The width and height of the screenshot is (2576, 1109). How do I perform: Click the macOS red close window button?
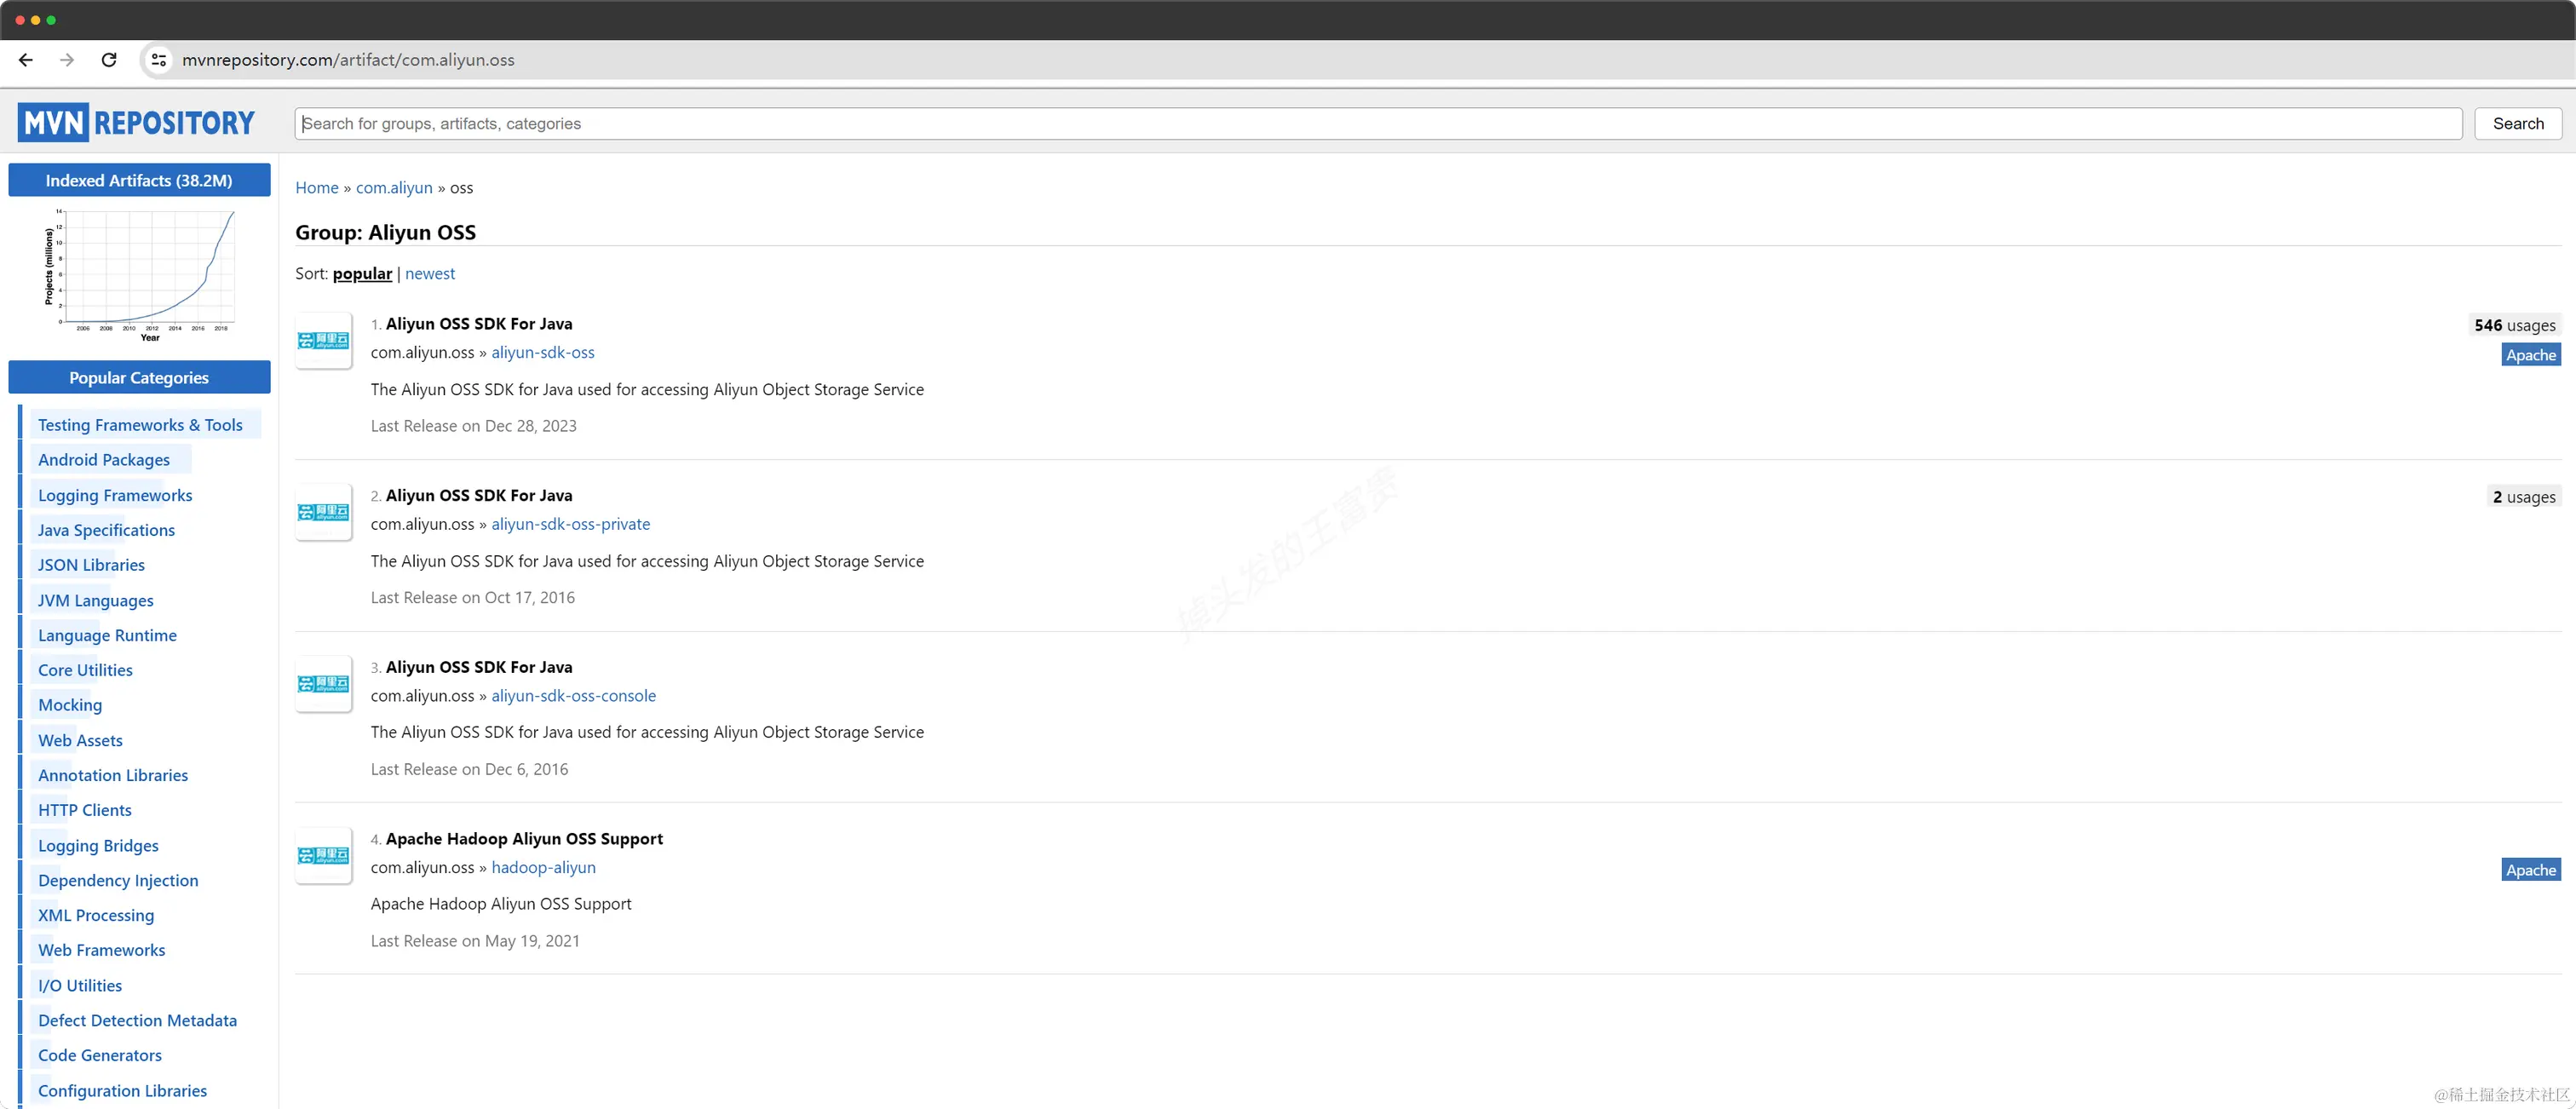pos(20,20)
